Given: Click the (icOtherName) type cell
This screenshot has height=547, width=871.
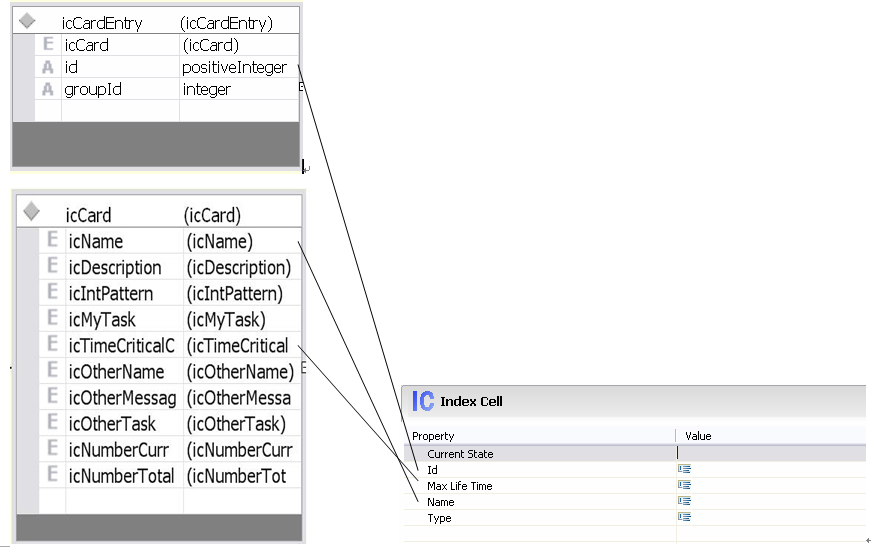Looking at the screenshot, I should coord(240,372).
